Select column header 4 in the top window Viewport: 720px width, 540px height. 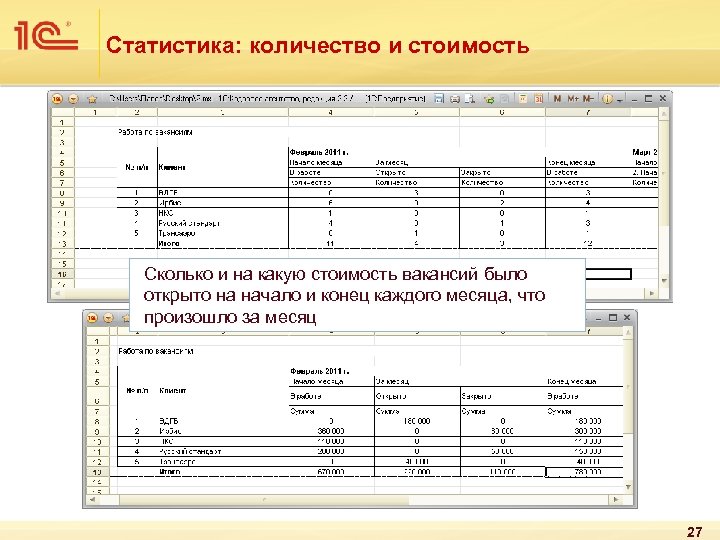coord(331,112)
